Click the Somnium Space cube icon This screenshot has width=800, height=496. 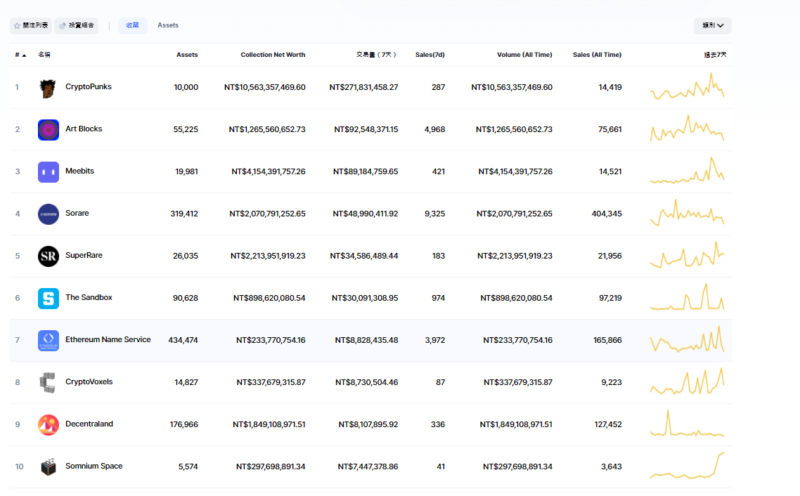pos(48,467)
